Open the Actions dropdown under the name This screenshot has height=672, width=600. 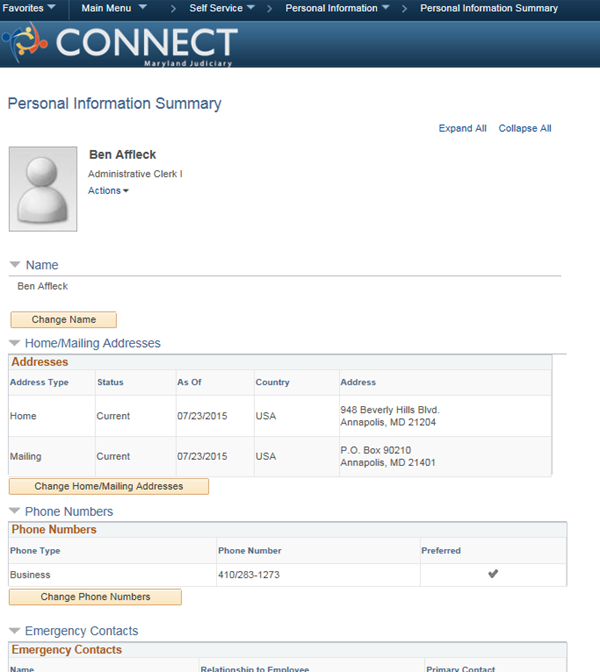(108, 191)
